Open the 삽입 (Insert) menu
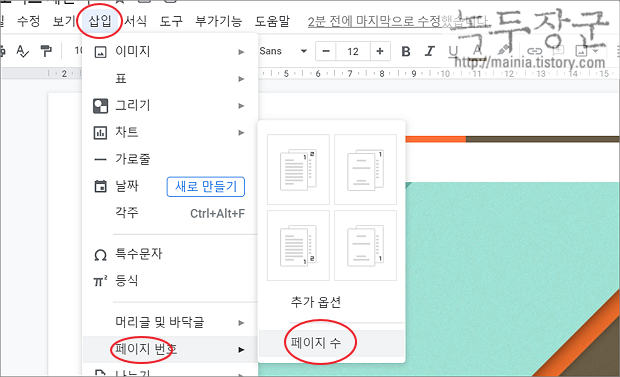The image size is (620, 377). click(100, 21)
